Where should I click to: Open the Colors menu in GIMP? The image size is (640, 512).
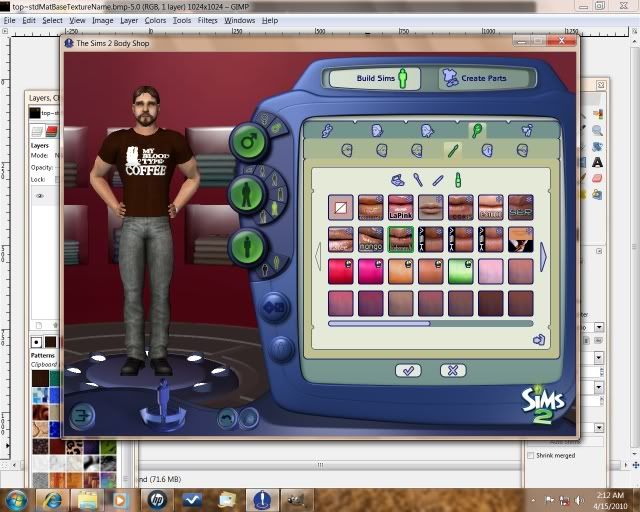coord(155,20)
